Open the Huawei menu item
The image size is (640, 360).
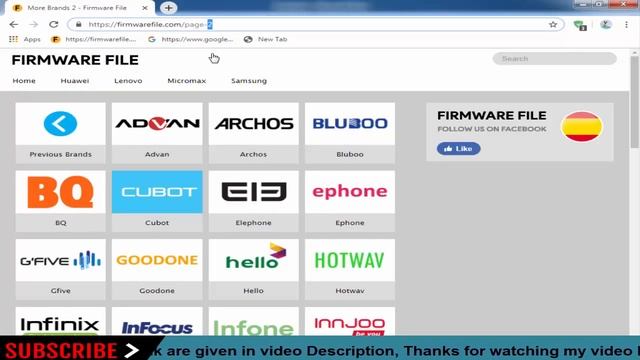(x=75, y=81)
